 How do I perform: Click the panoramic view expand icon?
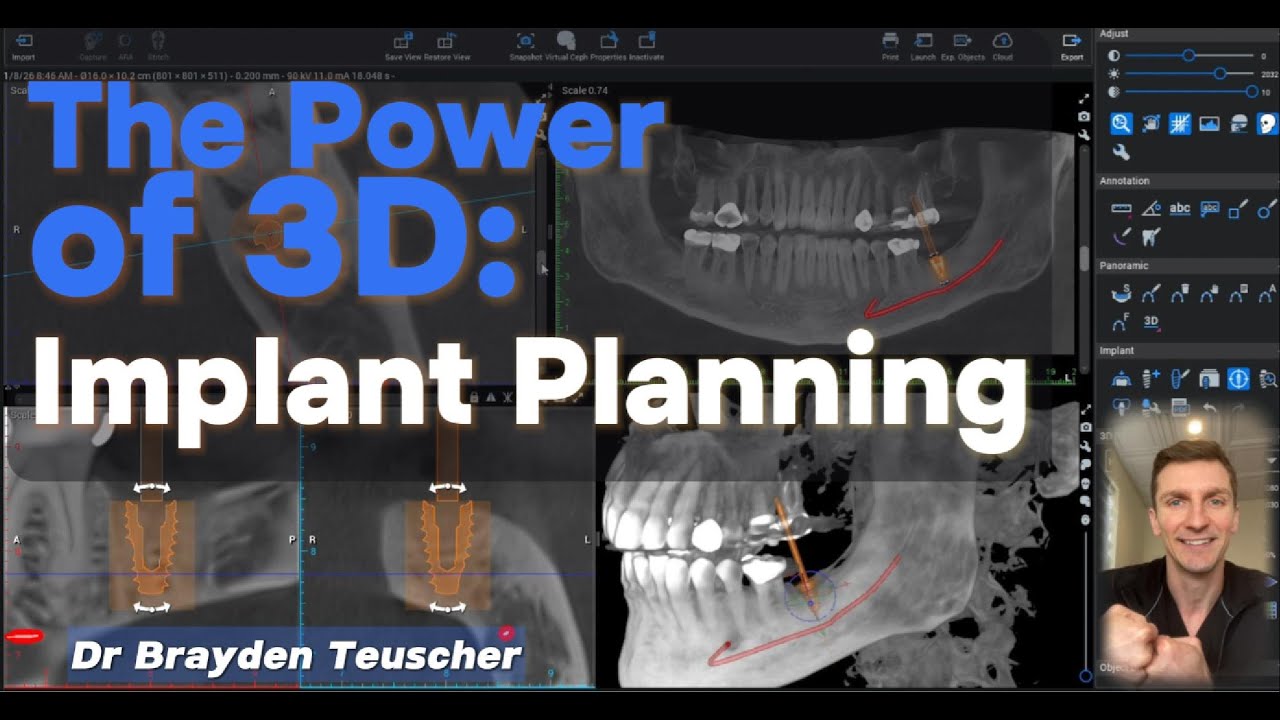1084,99
